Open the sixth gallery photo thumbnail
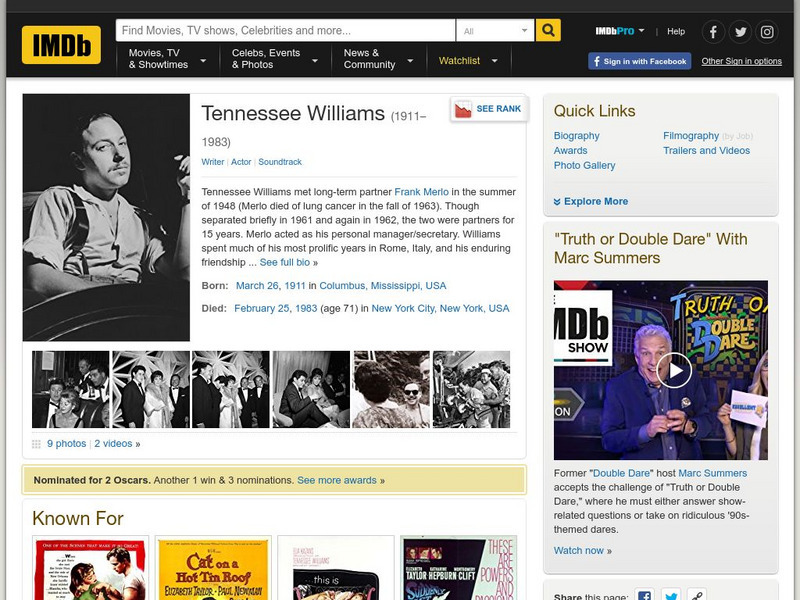 coord(471,389)
